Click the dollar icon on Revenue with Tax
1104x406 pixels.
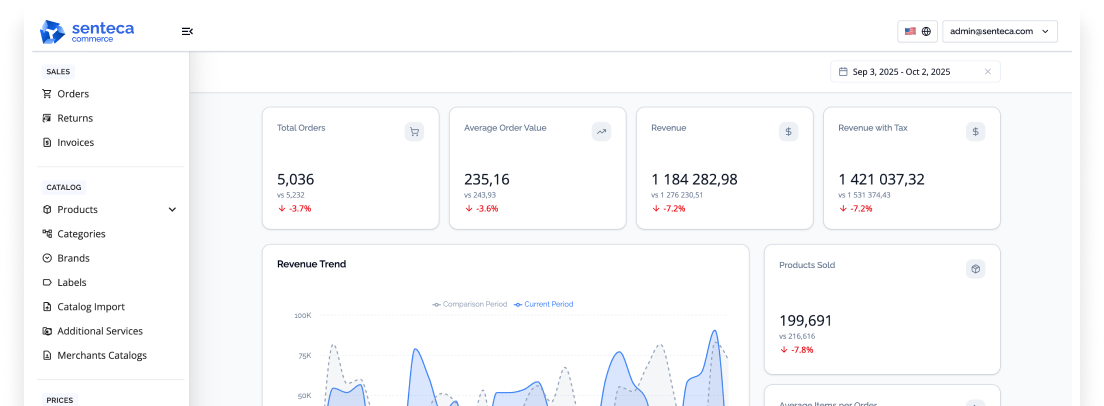tap(975, 132)
